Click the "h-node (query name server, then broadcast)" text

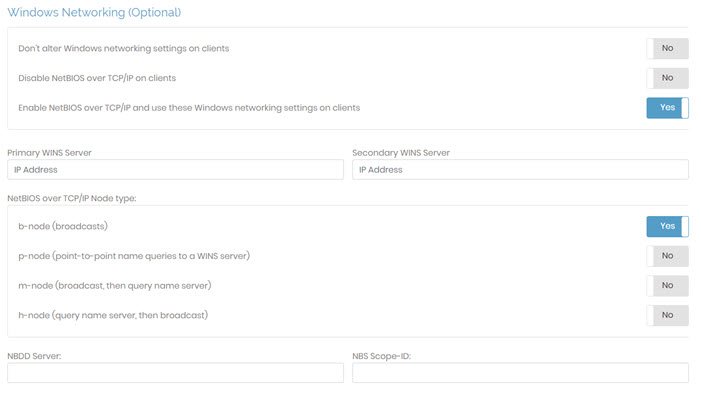pos(113,315)
